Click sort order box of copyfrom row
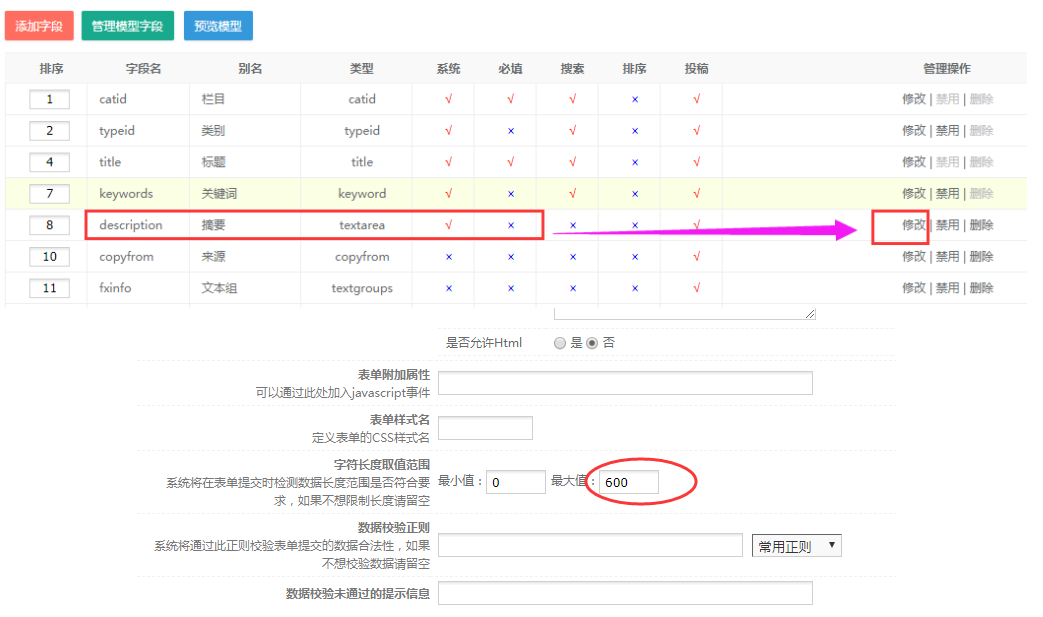Screen dimensions: 1043x617 click(49, 256)
